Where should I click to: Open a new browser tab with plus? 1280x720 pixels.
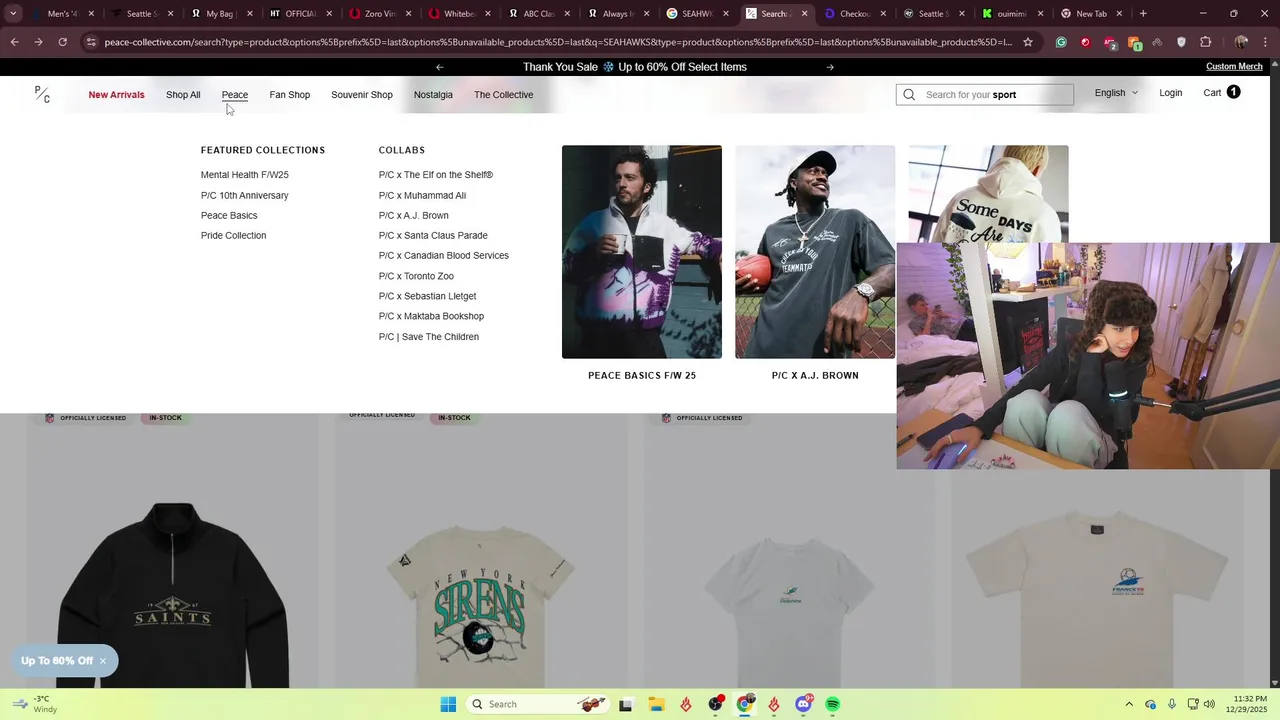(x=1143, y=14)
